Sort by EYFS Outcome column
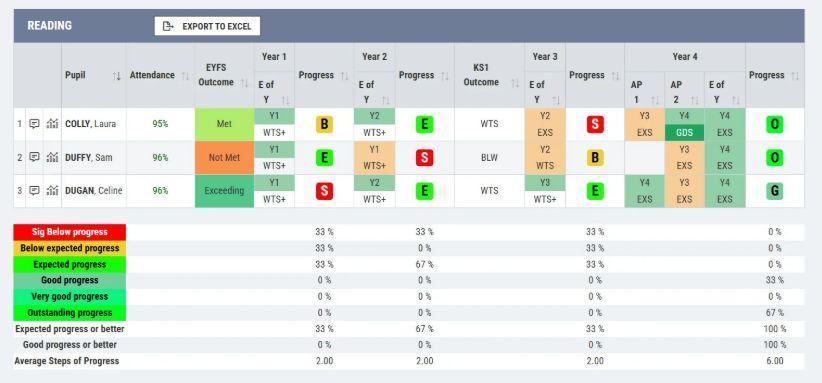The width and height of the screenshot is (822, 383). [245, 83]
